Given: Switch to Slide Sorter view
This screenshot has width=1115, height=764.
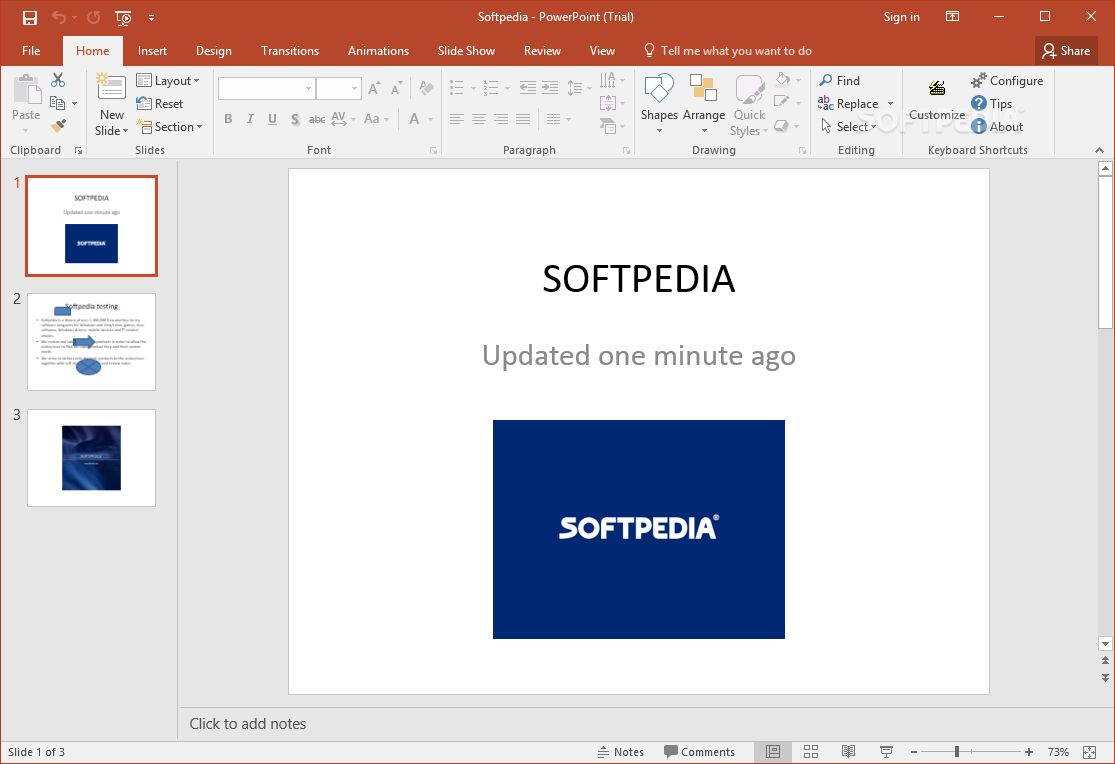Looking at the screenshot, I should (x=811, y=752).
